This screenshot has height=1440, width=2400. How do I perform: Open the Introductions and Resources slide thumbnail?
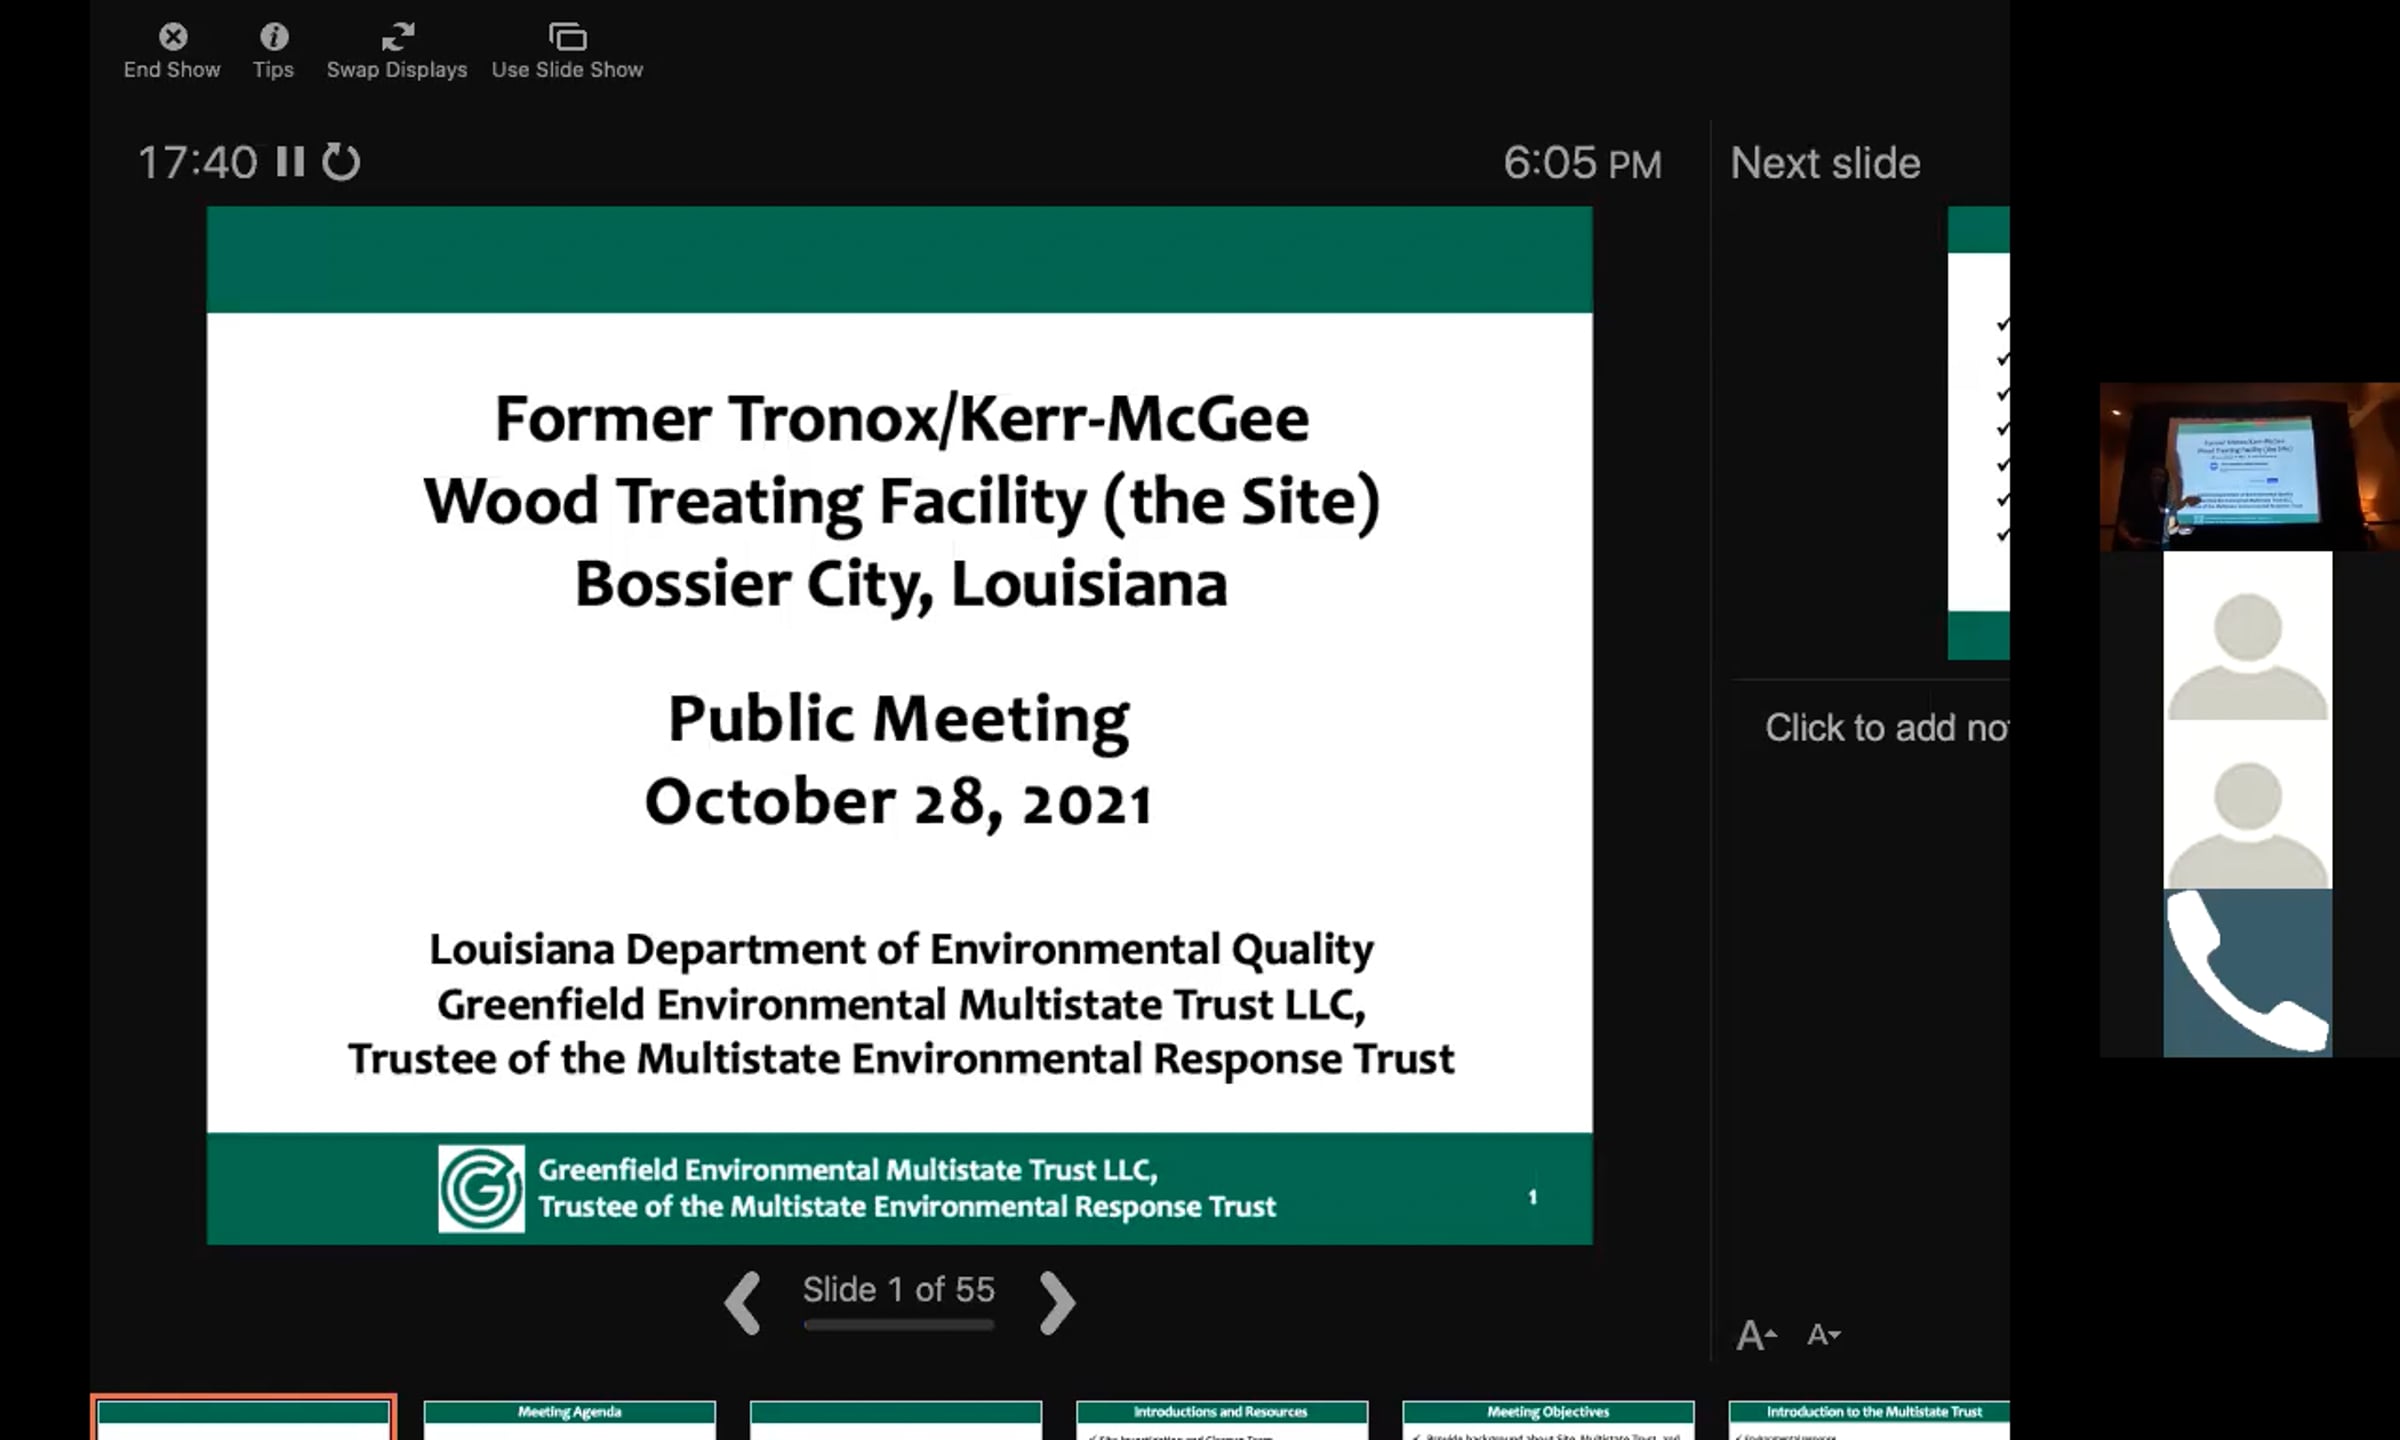pyautogui.click(x=1222, y=1420)
